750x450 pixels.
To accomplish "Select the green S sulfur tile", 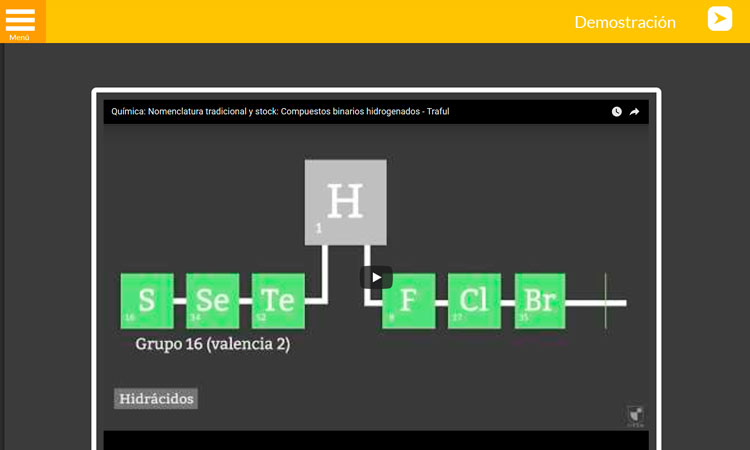I will click(x=147, y=301).
